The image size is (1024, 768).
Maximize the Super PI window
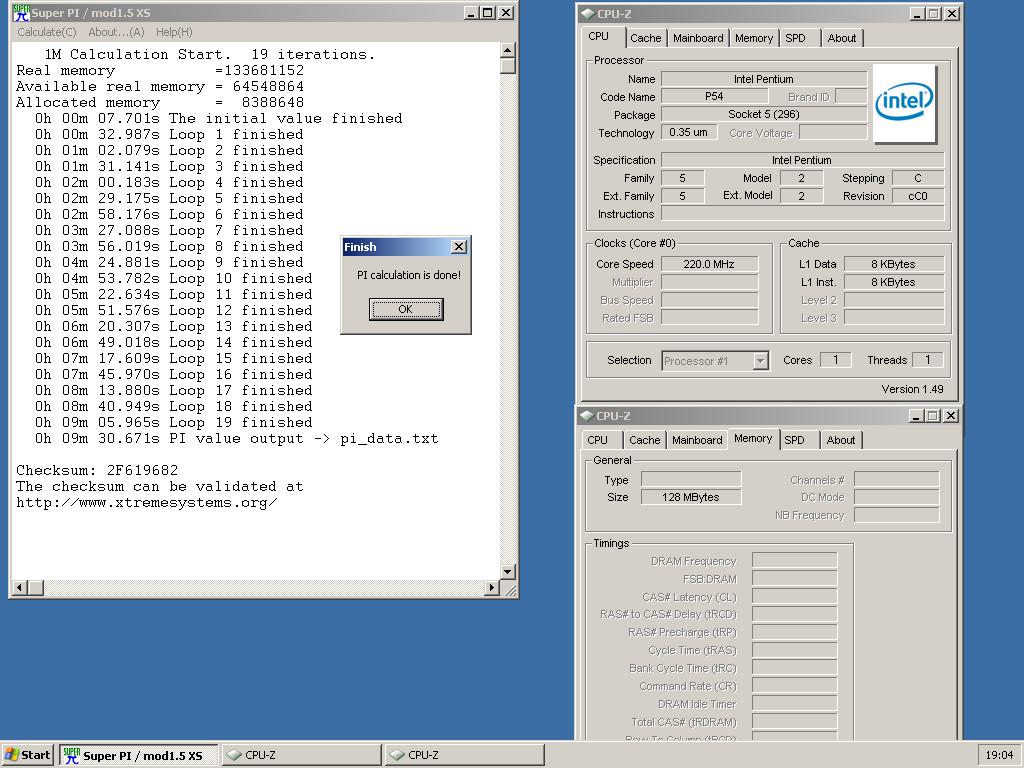click(x=488, y=13)
